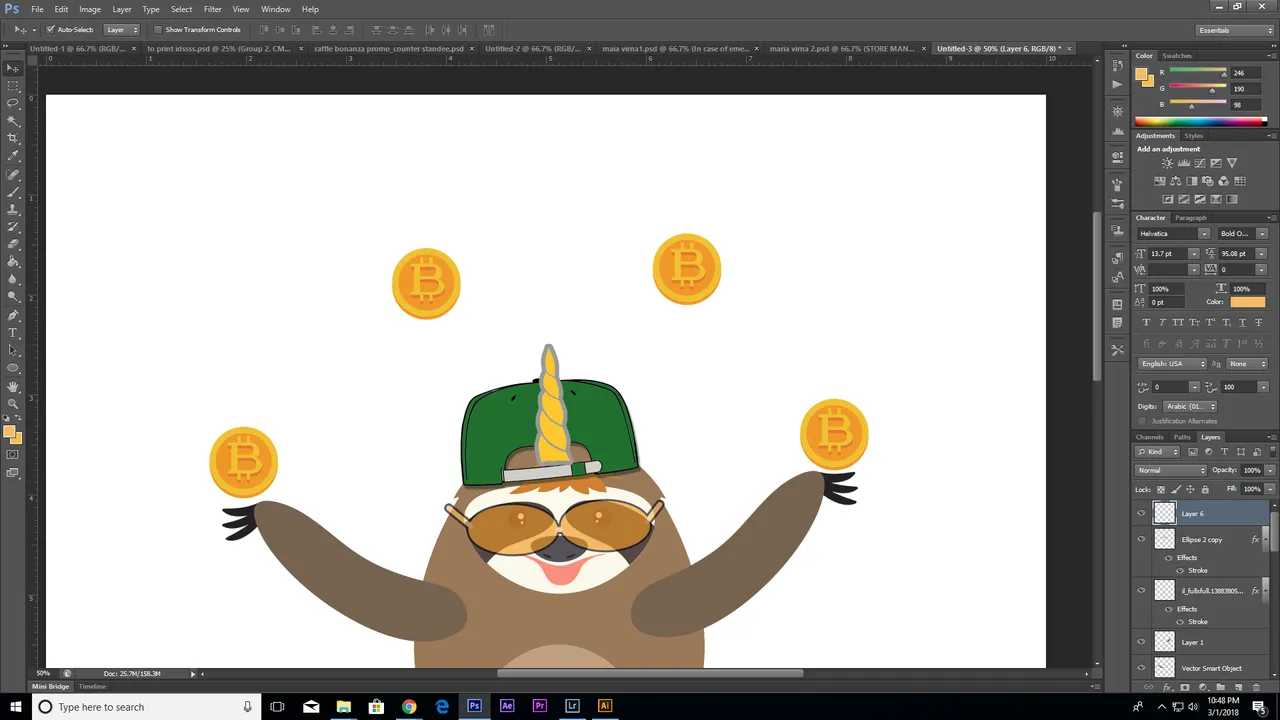
Task: Select the Zoom tool in toolbar
Action: pos(13,404)
